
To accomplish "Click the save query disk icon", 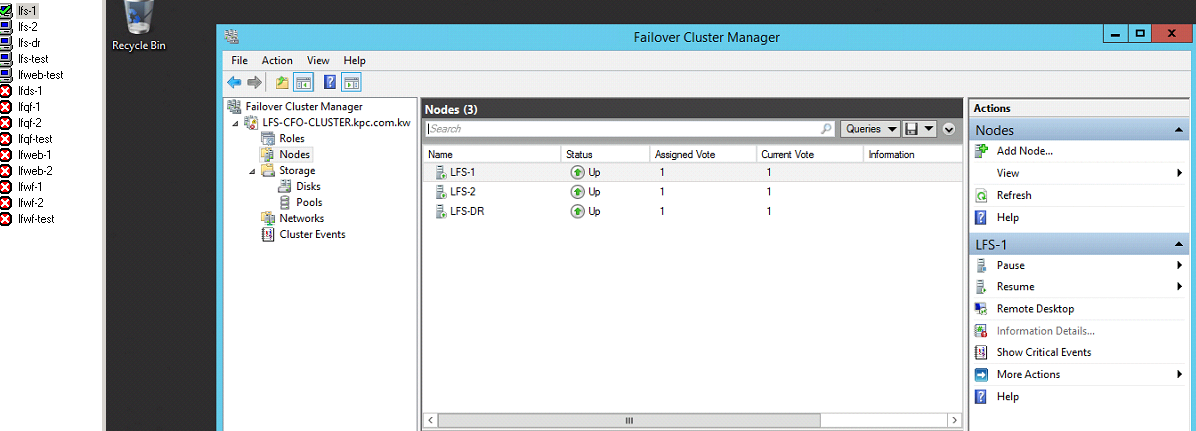I will 911,129.
